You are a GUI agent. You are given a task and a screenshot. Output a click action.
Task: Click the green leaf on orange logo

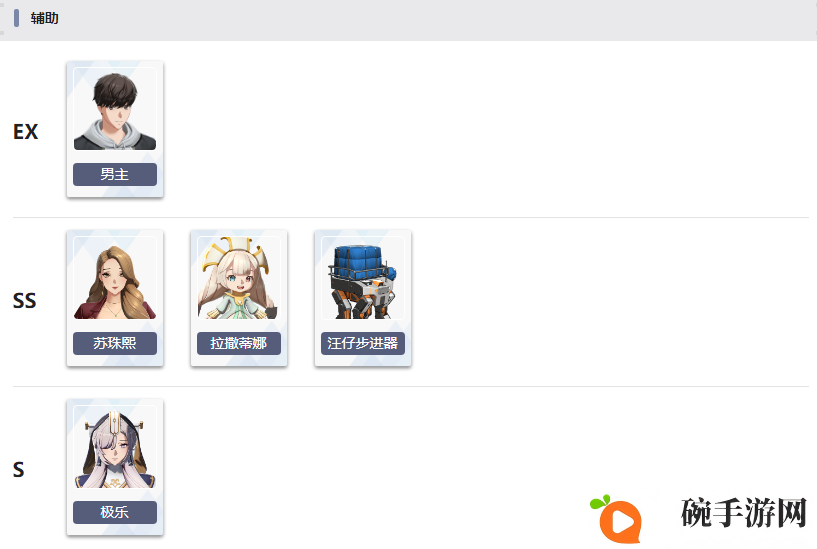tap(600, 502)
